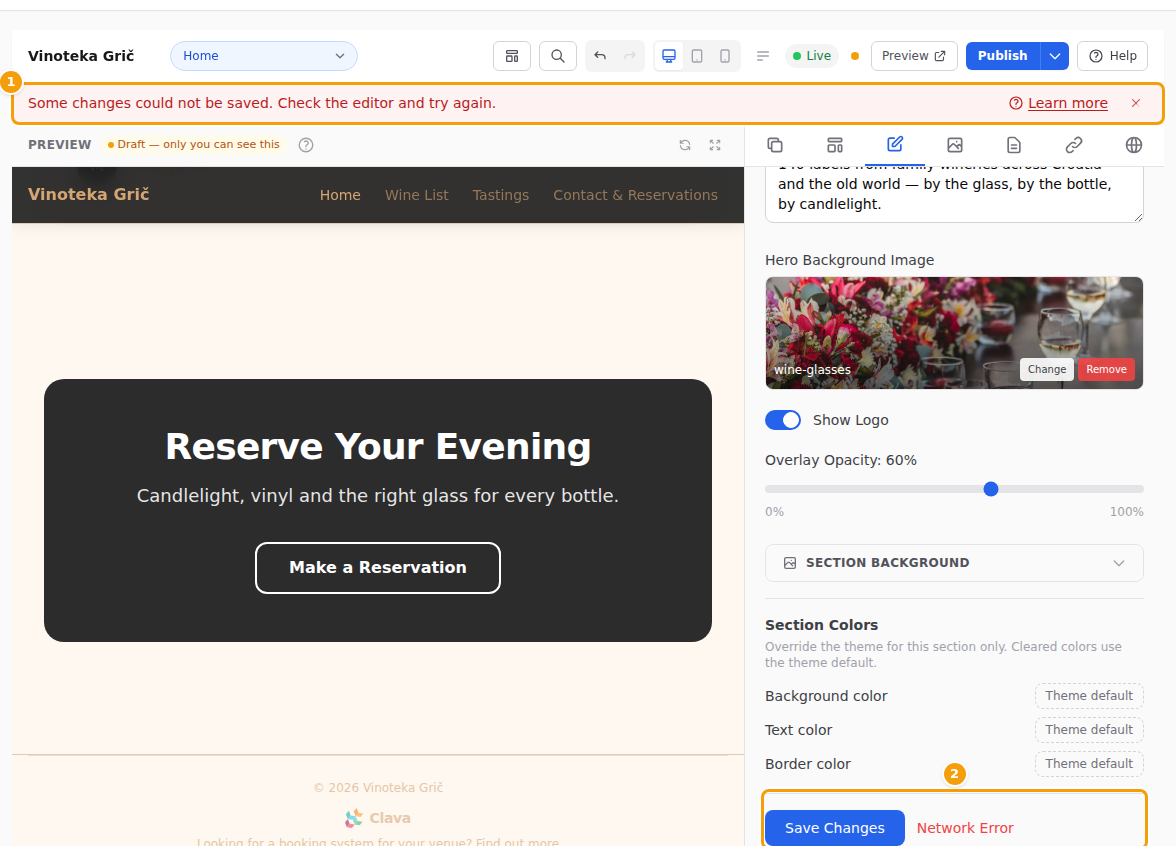Refresh the preview pane
Image resolution: width=1176 pixels, height=846 pixels.
tap(685, 145)
